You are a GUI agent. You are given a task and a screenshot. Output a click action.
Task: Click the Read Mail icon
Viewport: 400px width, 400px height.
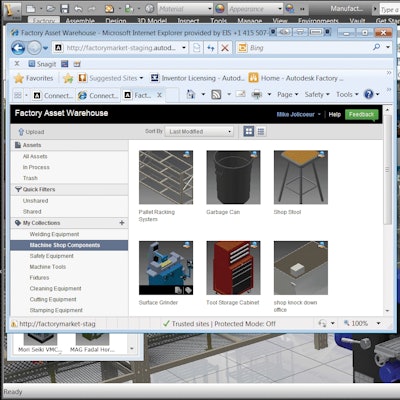click(240, 94)
